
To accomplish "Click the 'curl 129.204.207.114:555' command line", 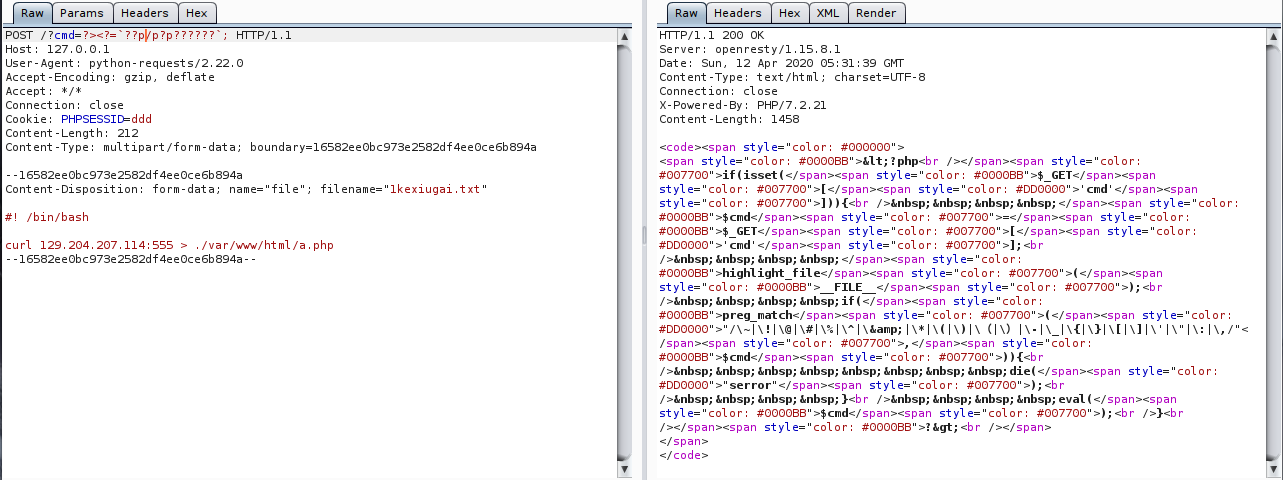I will (169, 245).
